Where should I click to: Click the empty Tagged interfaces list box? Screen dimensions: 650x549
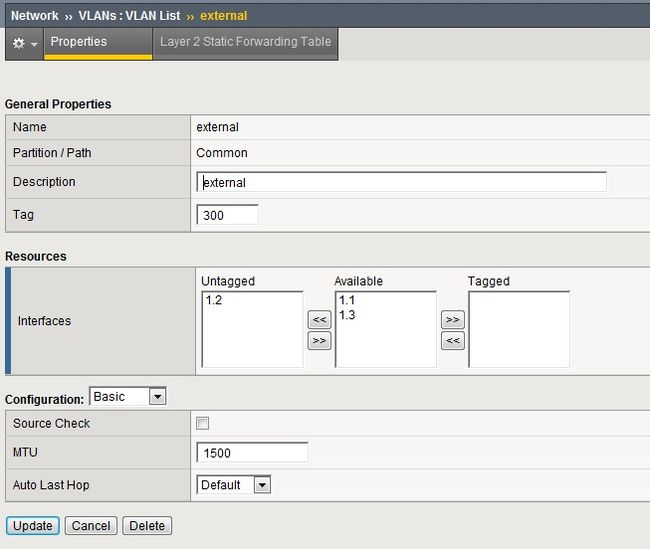coord(519,329)
